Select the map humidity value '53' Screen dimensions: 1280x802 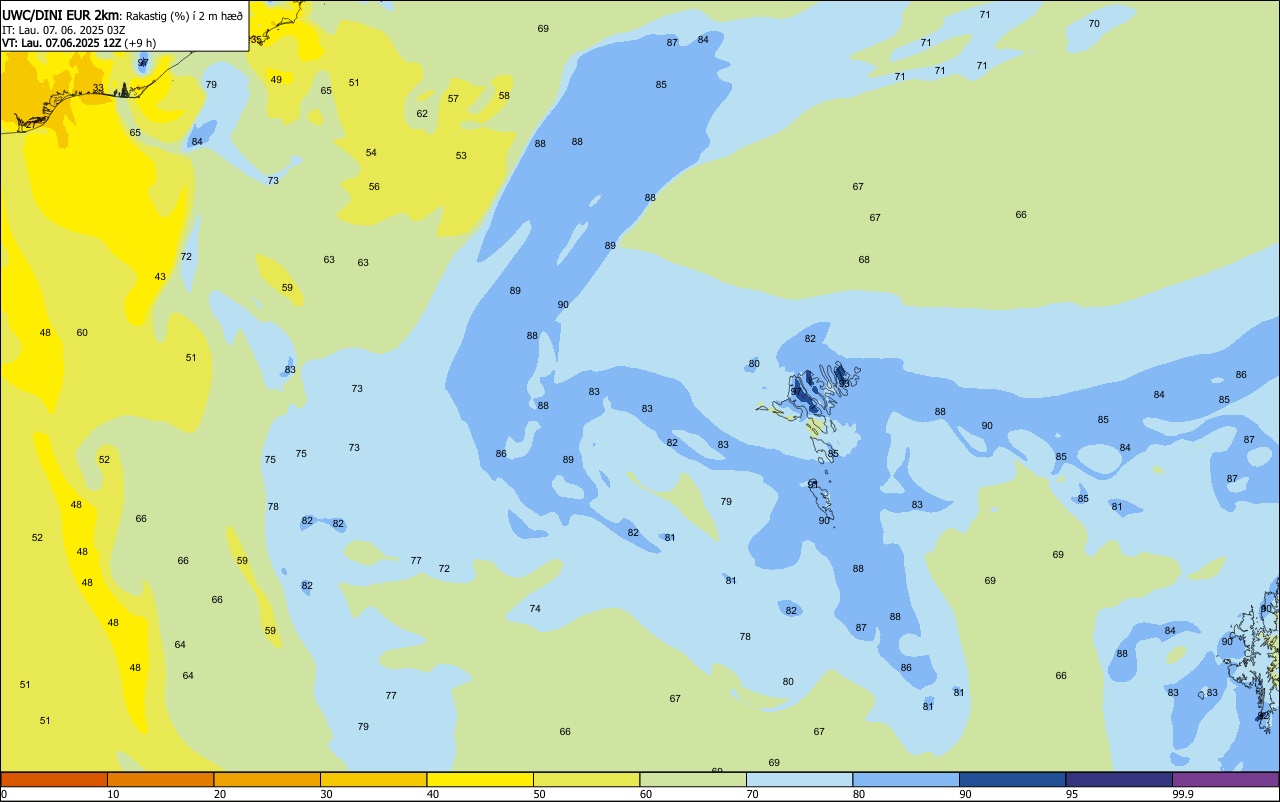tap(461, 156)
